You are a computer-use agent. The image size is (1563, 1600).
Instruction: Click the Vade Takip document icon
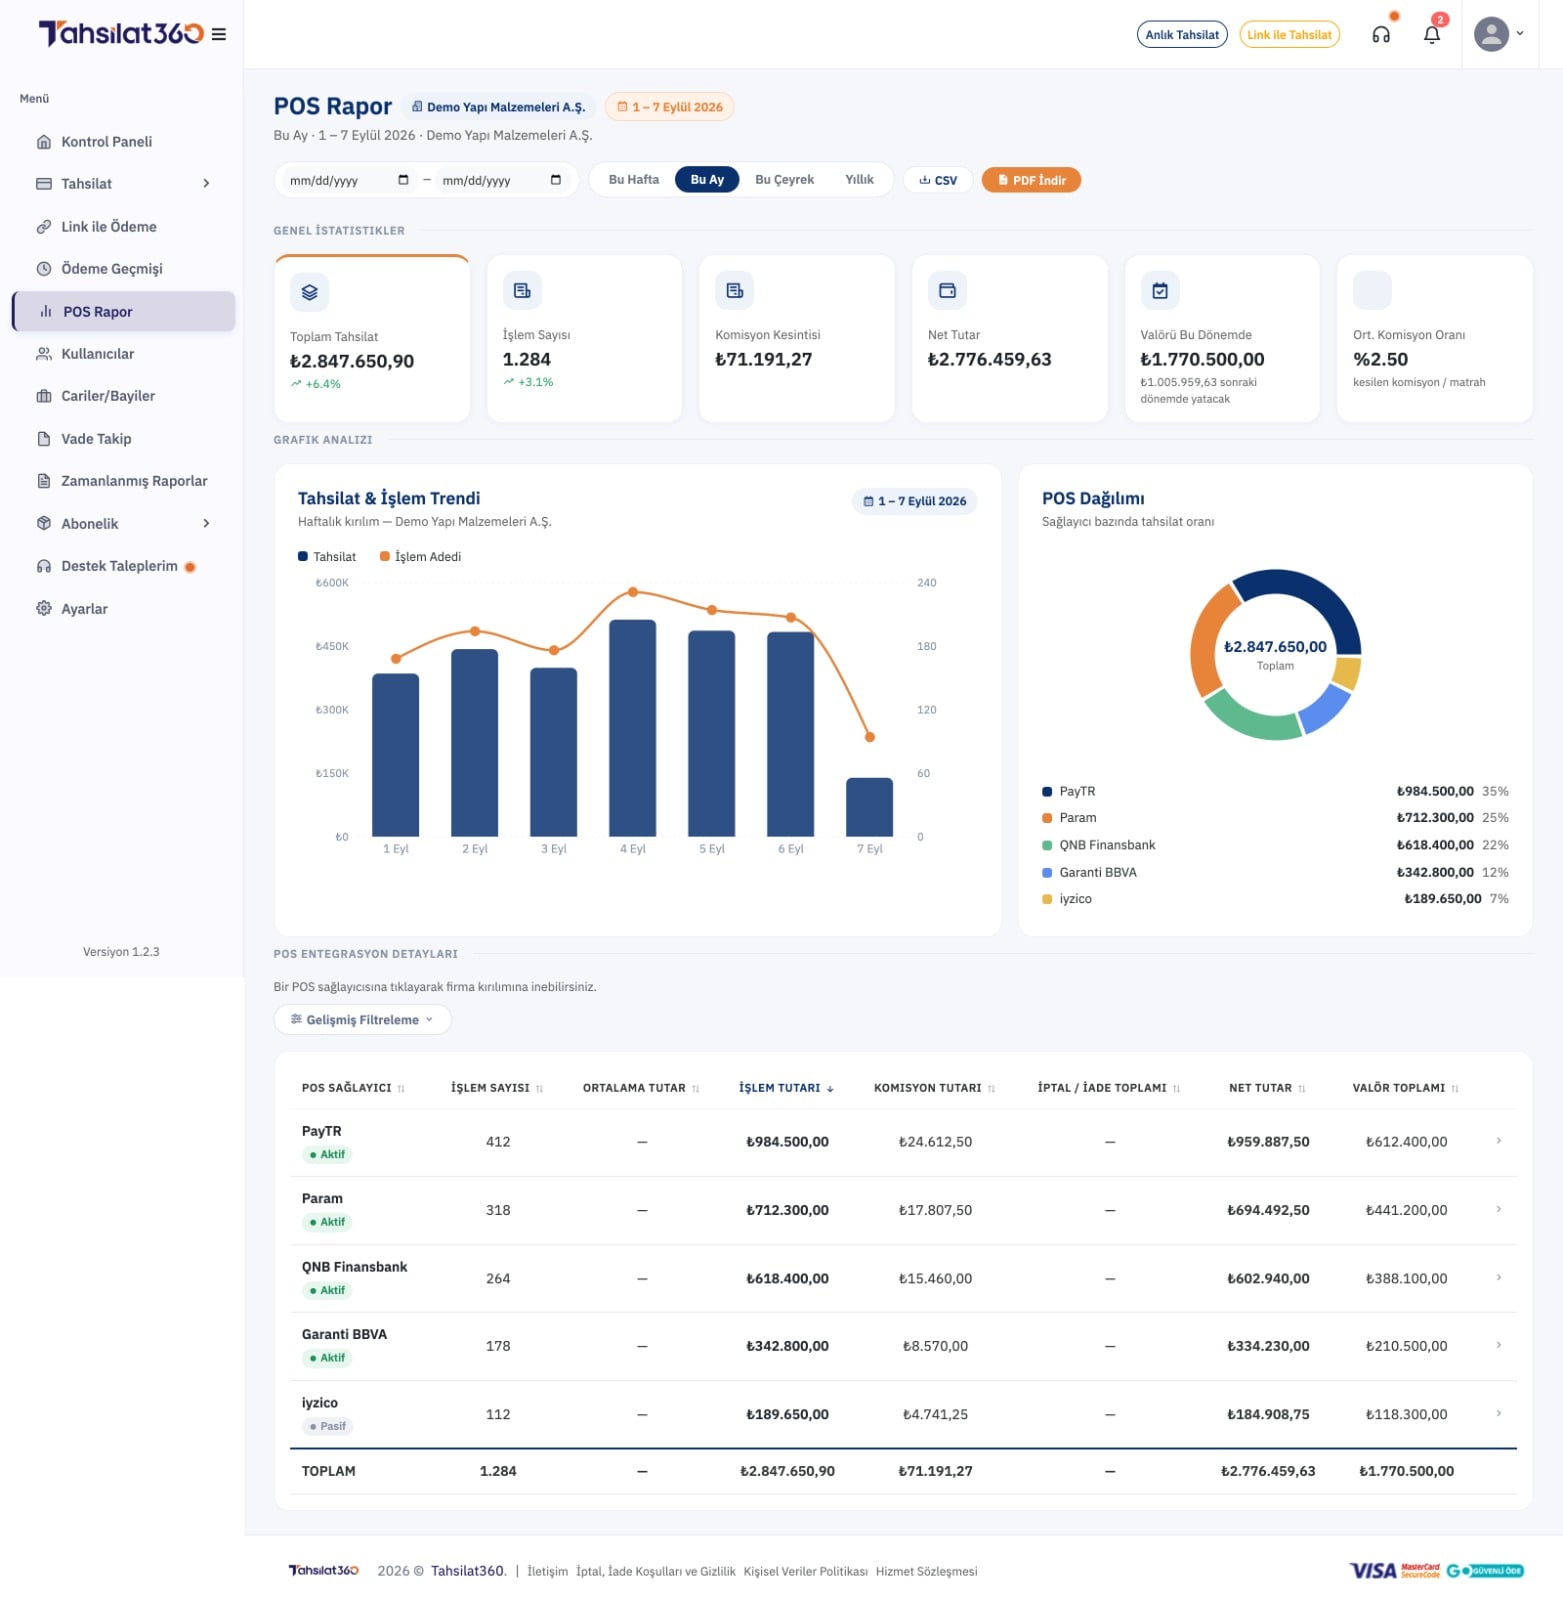[44, 439]
